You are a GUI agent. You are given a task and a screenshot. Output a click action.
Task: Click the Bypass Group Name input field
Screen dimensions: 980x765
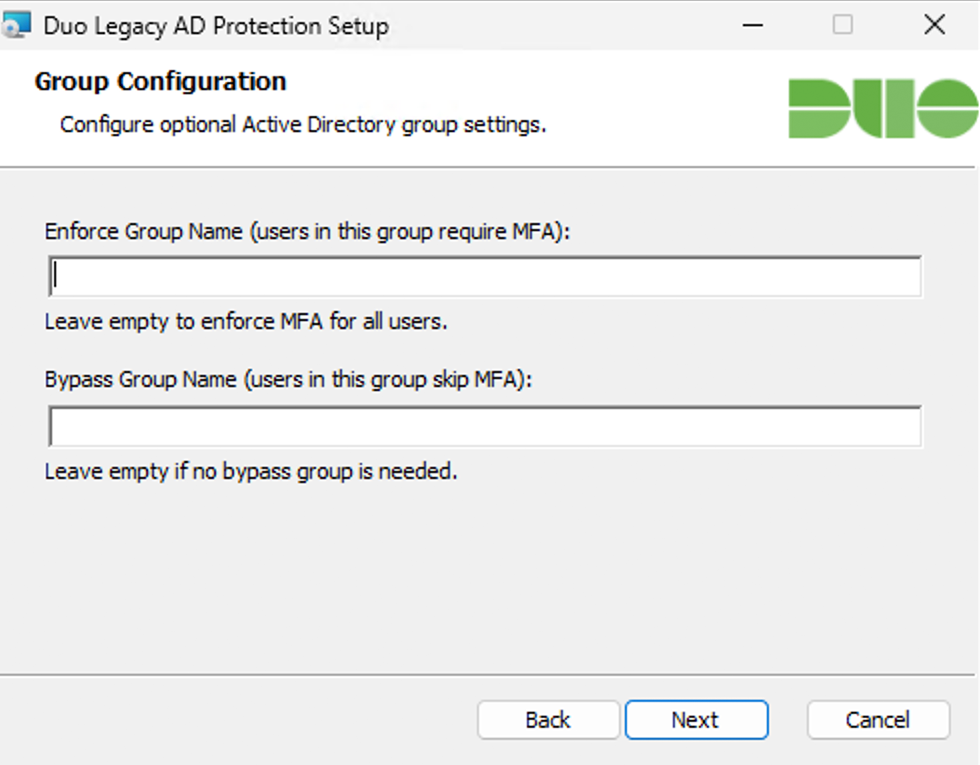click(484, 426)
